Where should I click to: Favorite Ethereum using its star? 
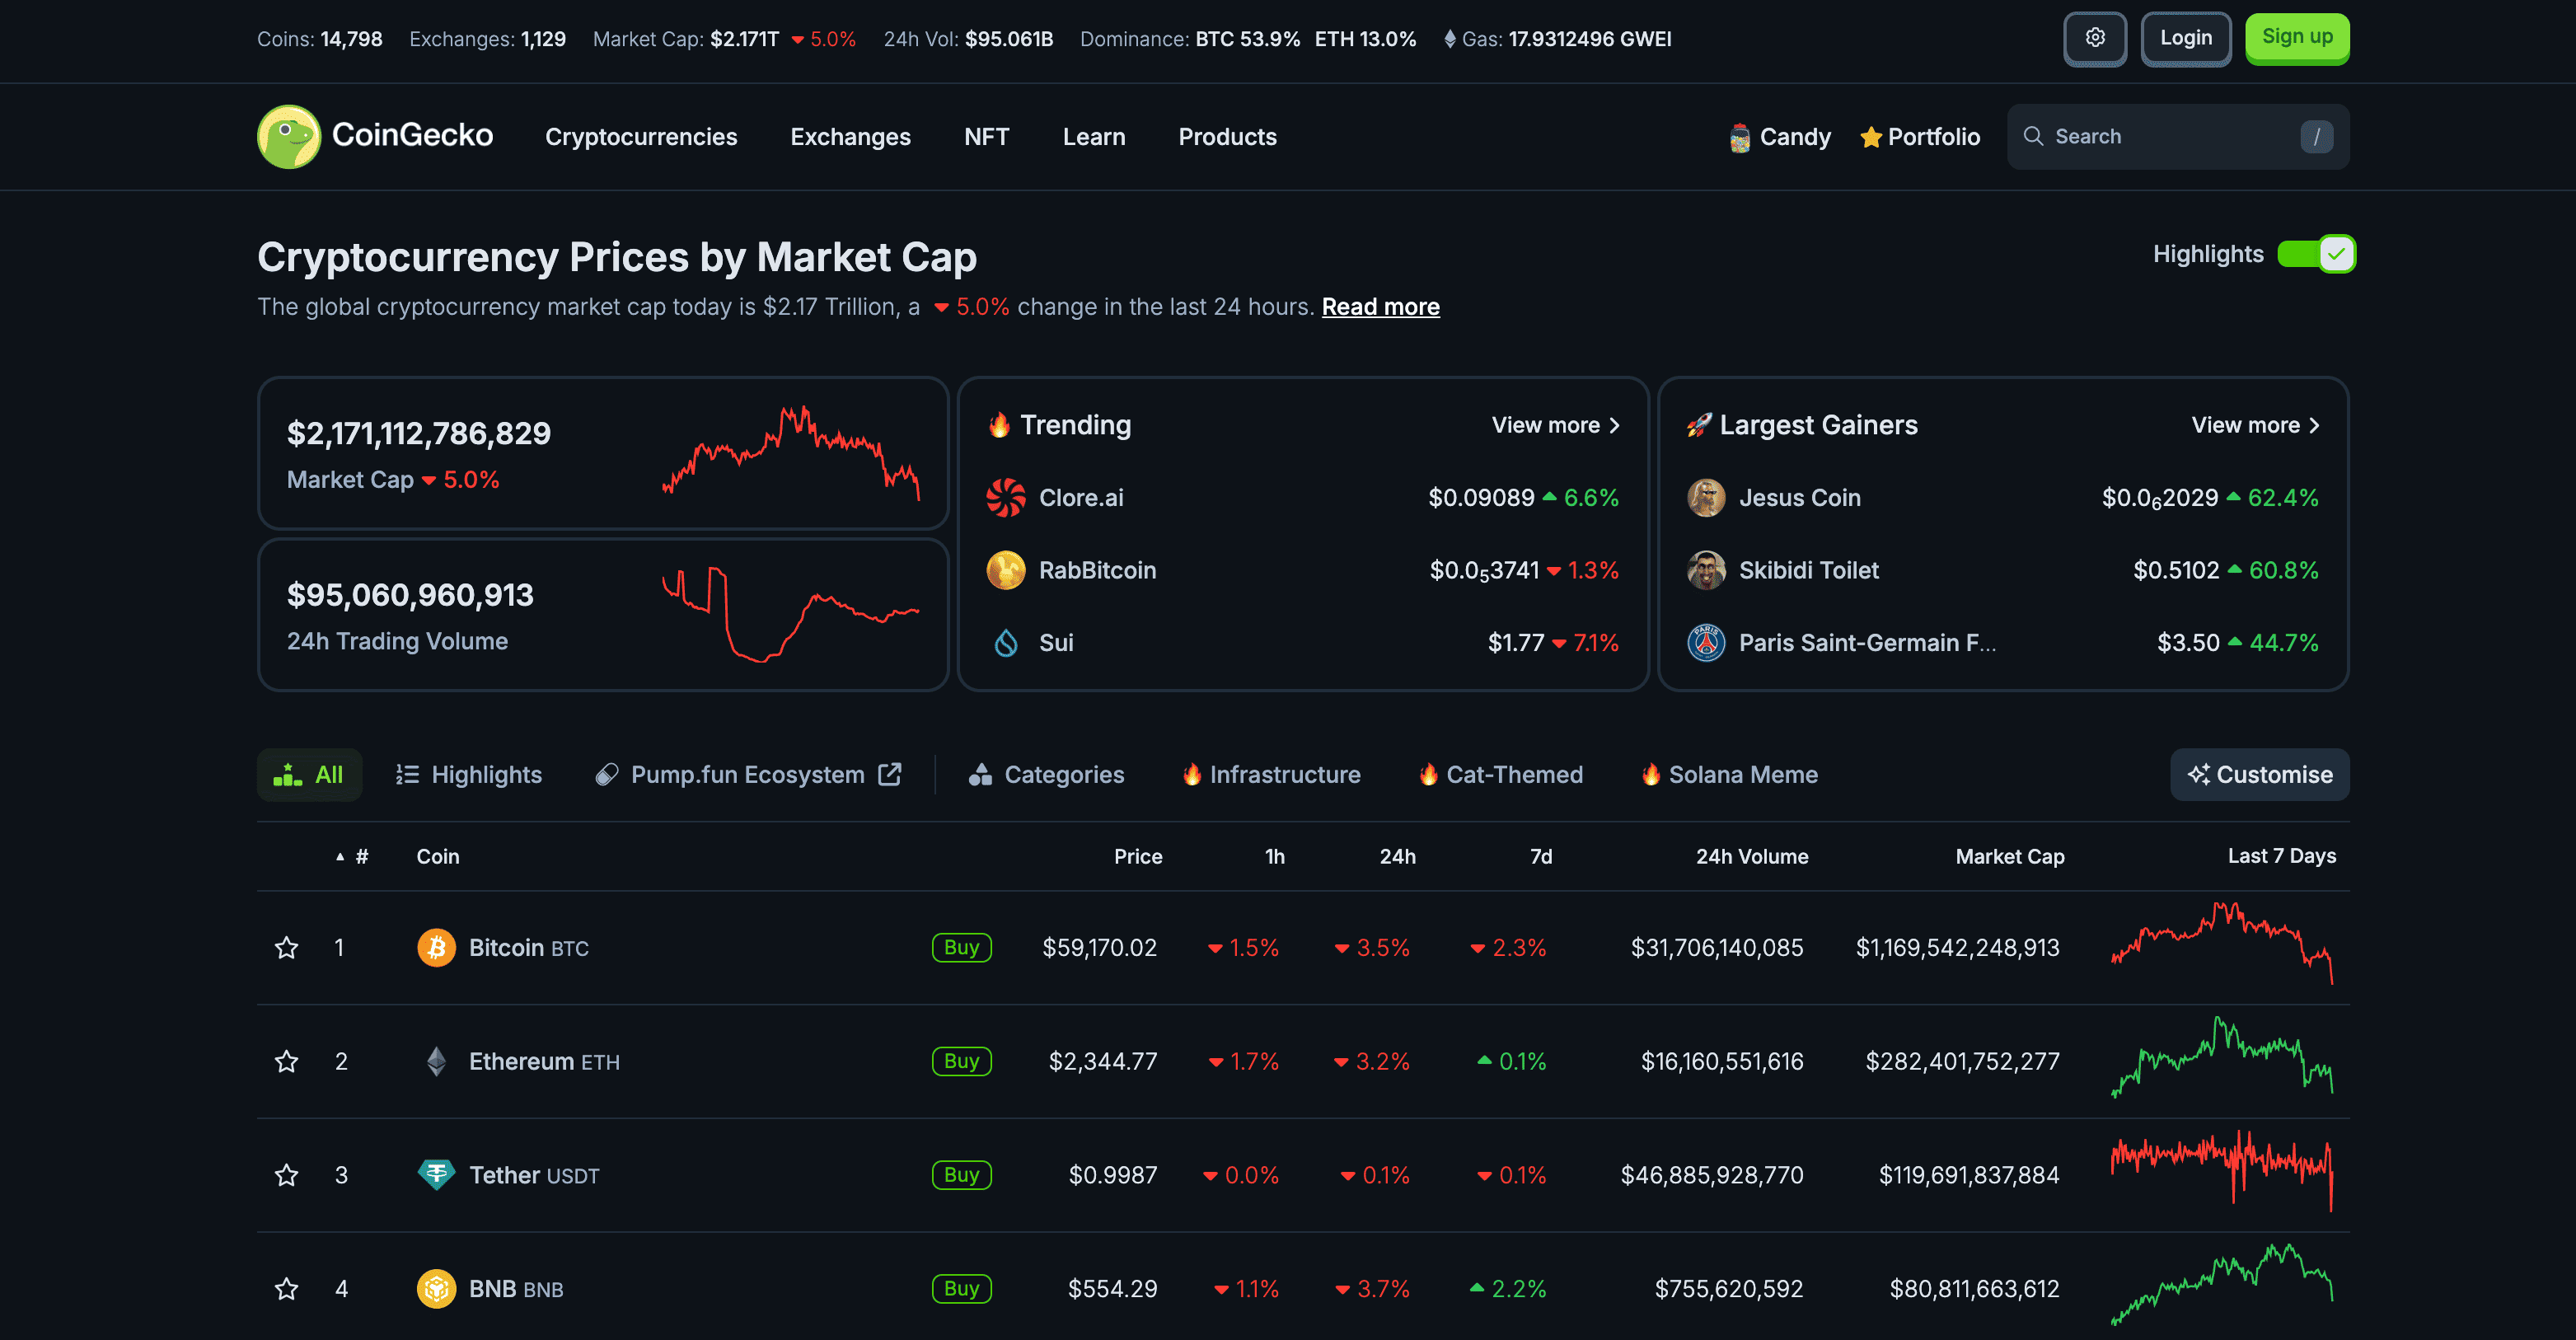click(x=286, y=1061)
